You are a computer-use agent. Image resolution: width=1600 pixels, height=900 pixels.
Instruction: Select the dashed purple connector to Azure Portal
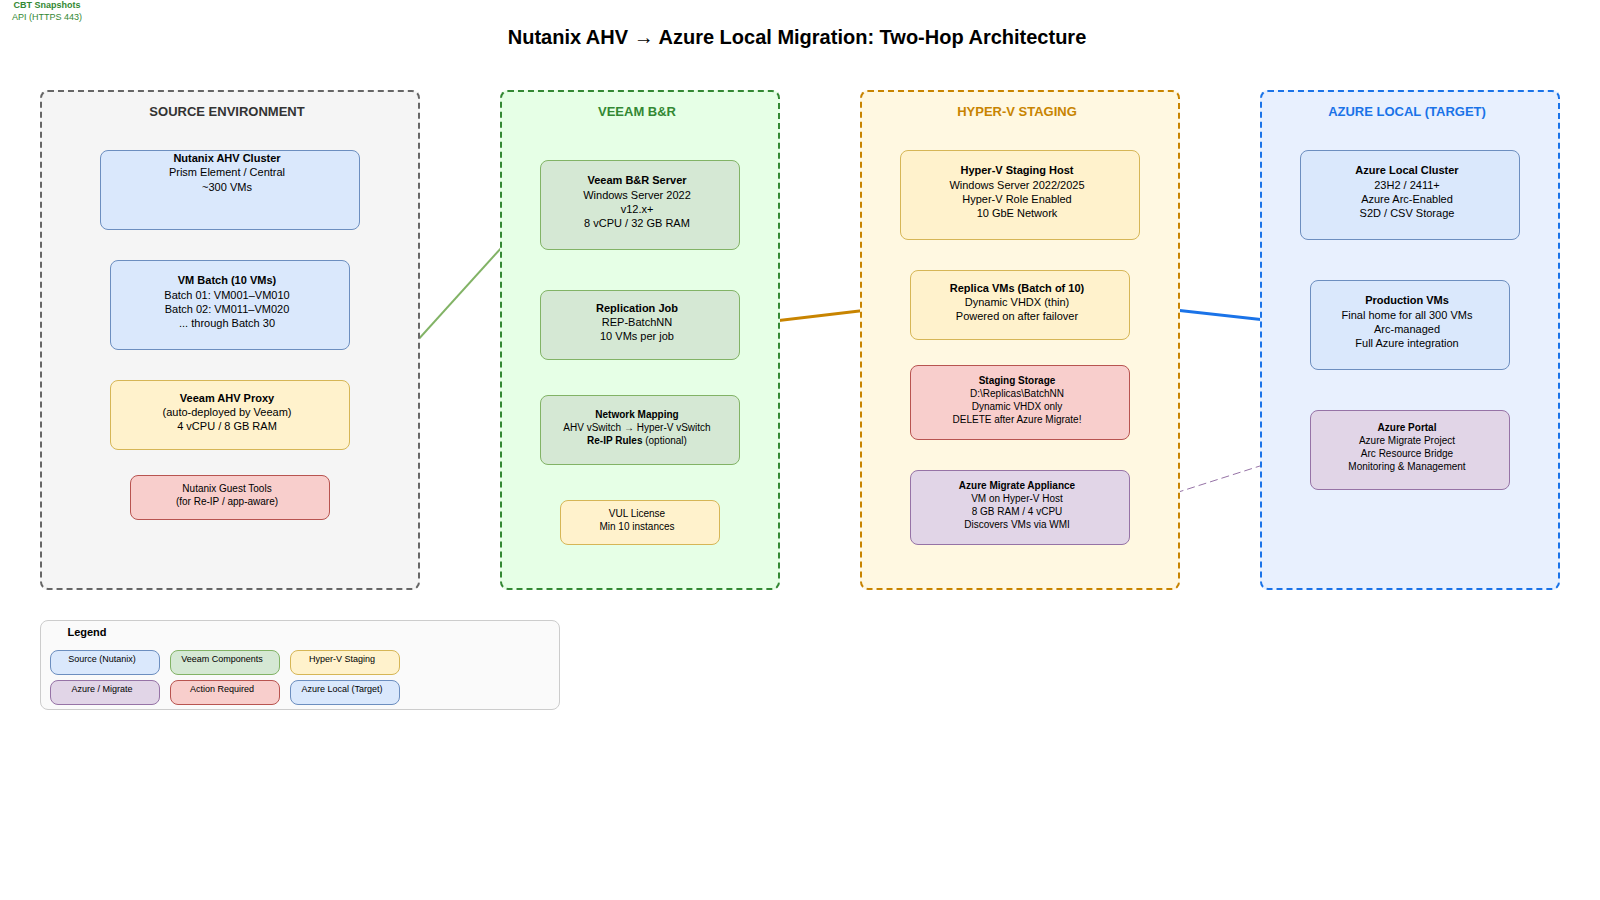tap(1220, 478)
